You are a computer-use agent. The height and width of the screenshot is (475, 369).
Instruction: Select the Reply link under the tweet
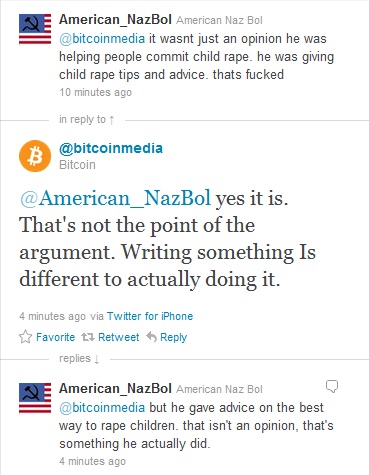pyautogui.click(x=173, y=337)
